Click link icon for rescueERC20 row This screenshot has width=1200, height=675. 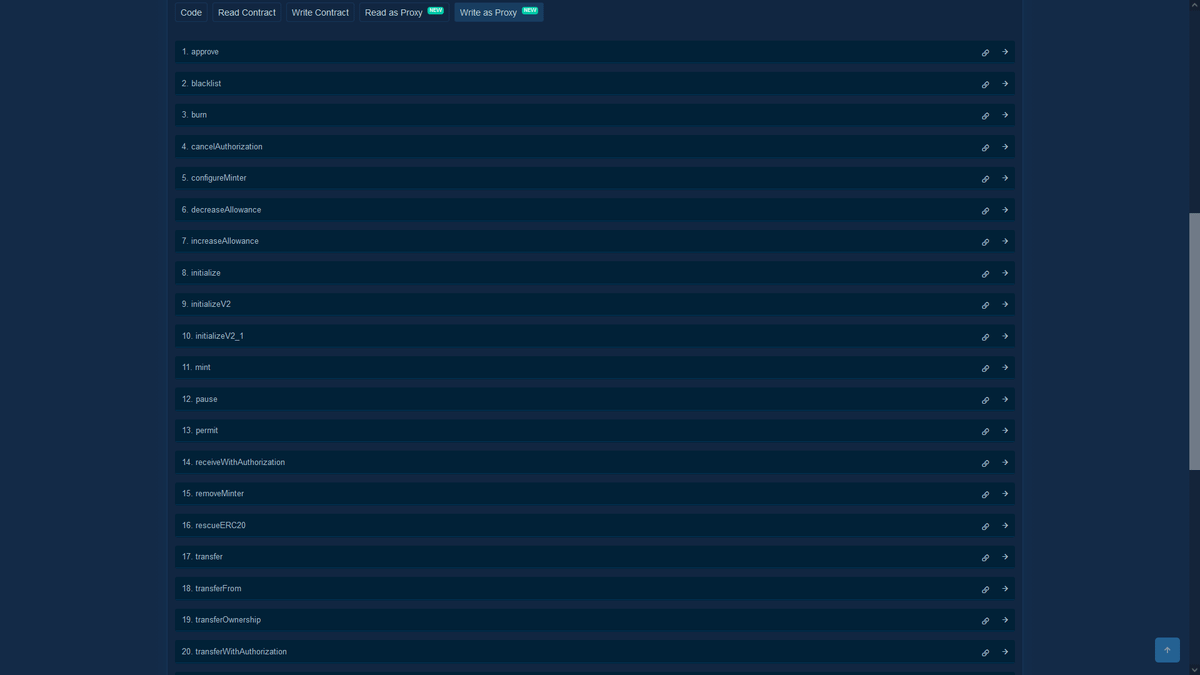click(985, 526)
